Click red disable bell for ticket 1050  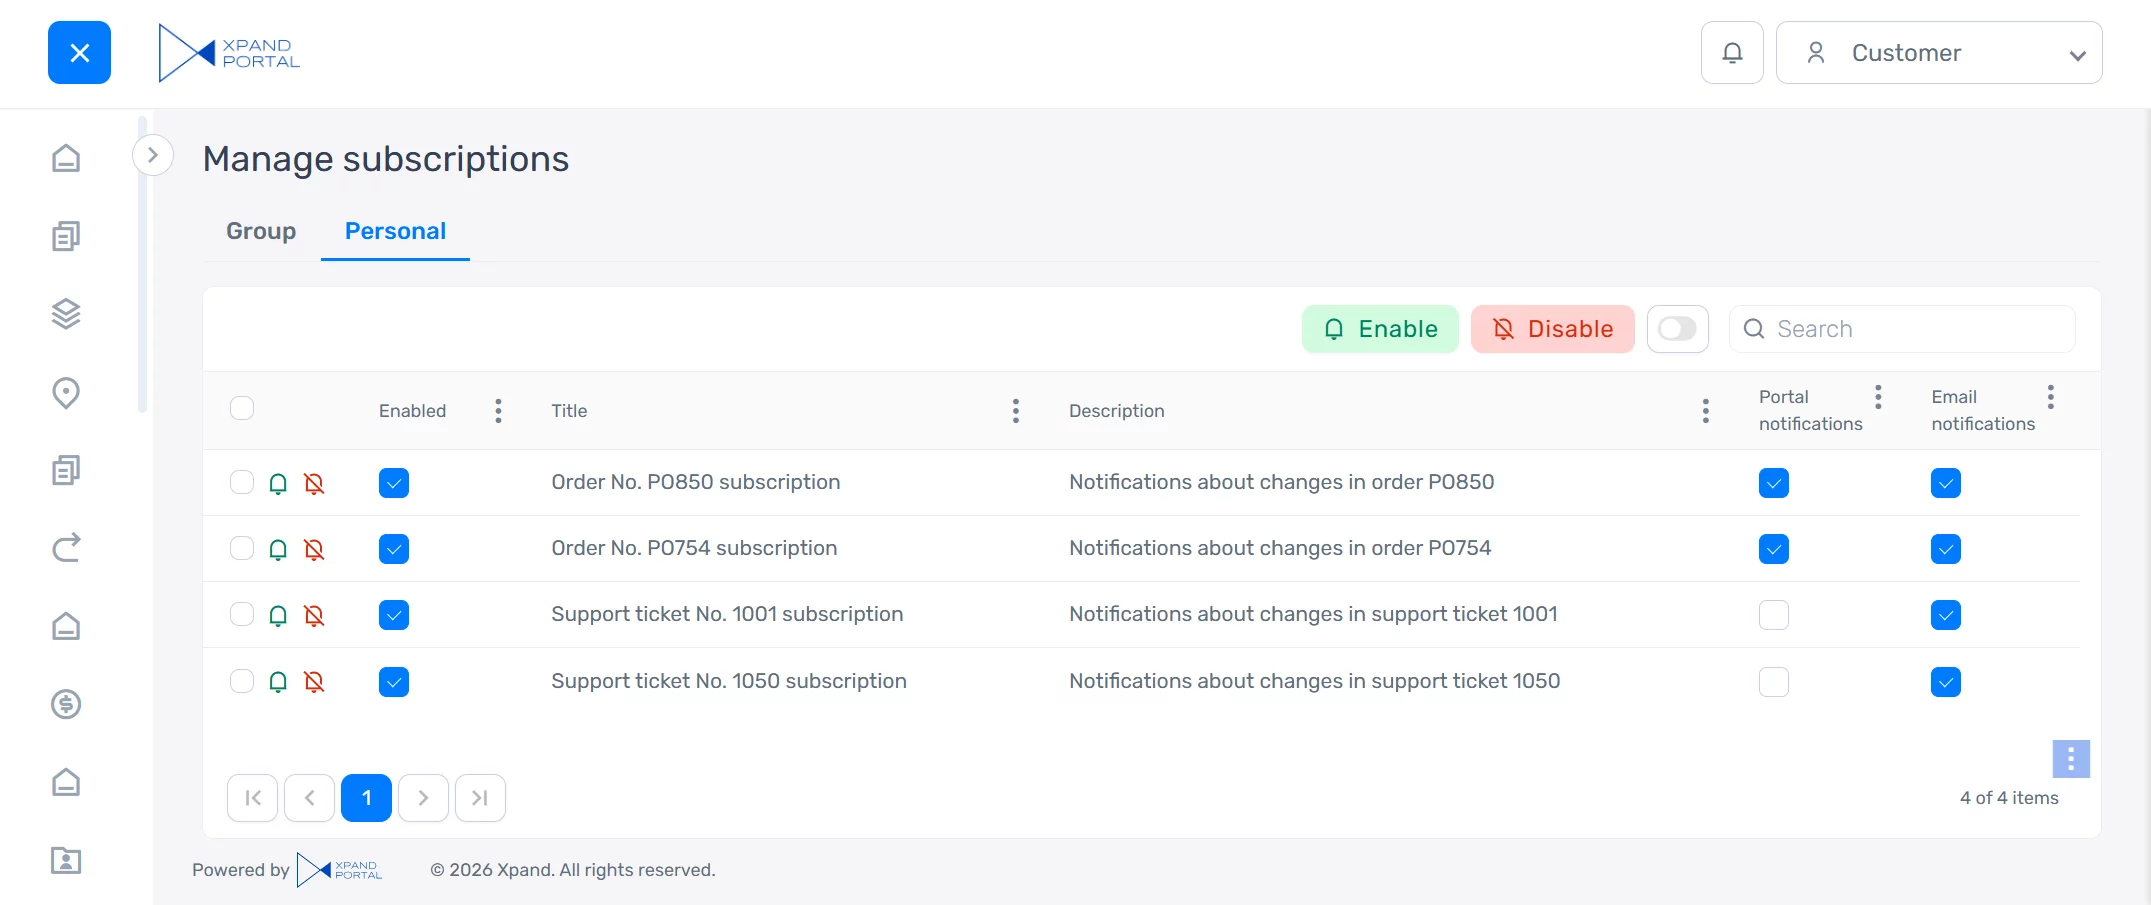click(x=314, y=682)
